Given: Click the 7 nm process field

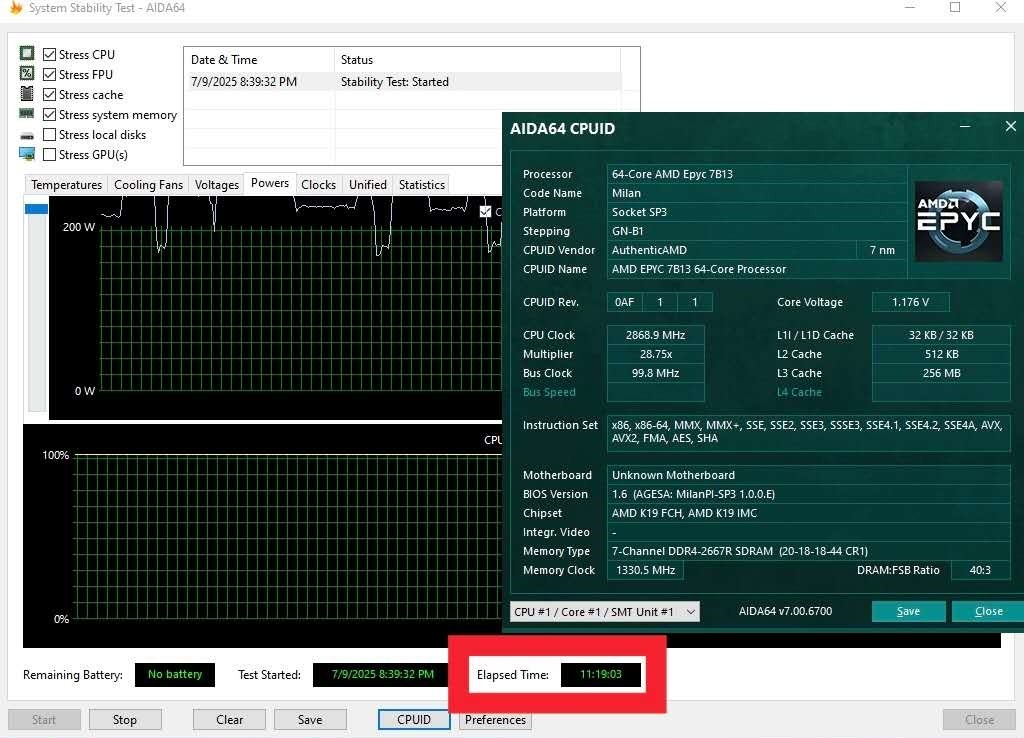Looking at the screenshot, I should click(882, 250).
